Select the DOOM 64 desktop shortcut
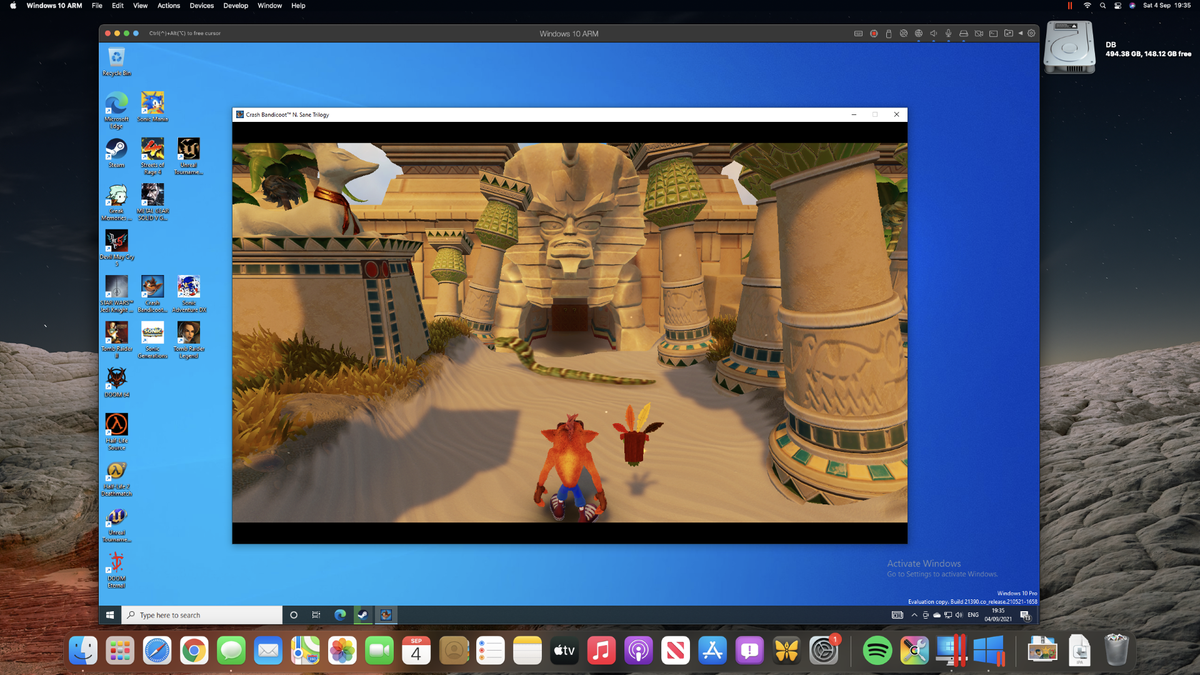The height and width of the screenshot is (675, 1200). pos(116,383)
